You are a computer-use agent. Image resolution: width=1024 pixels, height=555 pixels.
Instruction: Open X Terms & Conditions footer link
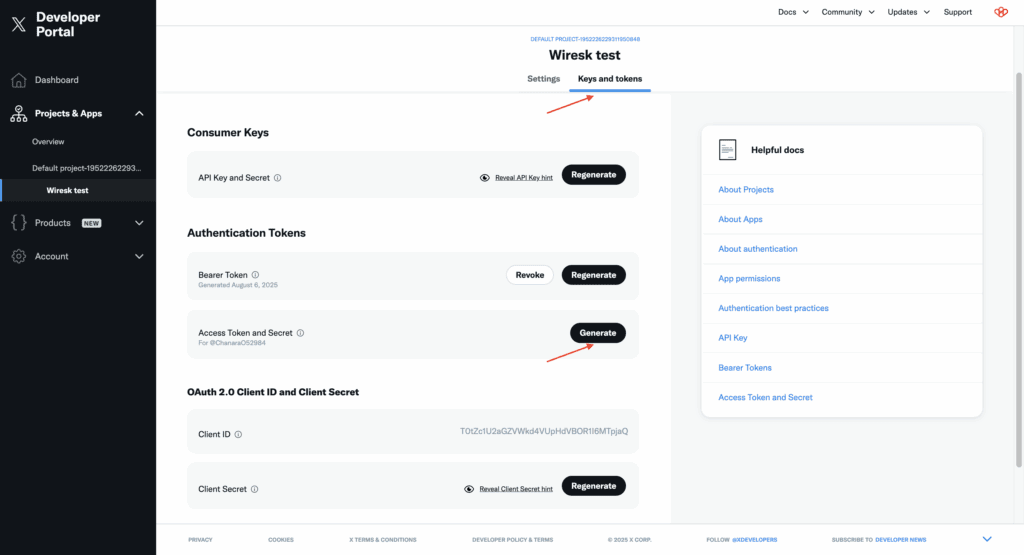click(x=383, y=540)
